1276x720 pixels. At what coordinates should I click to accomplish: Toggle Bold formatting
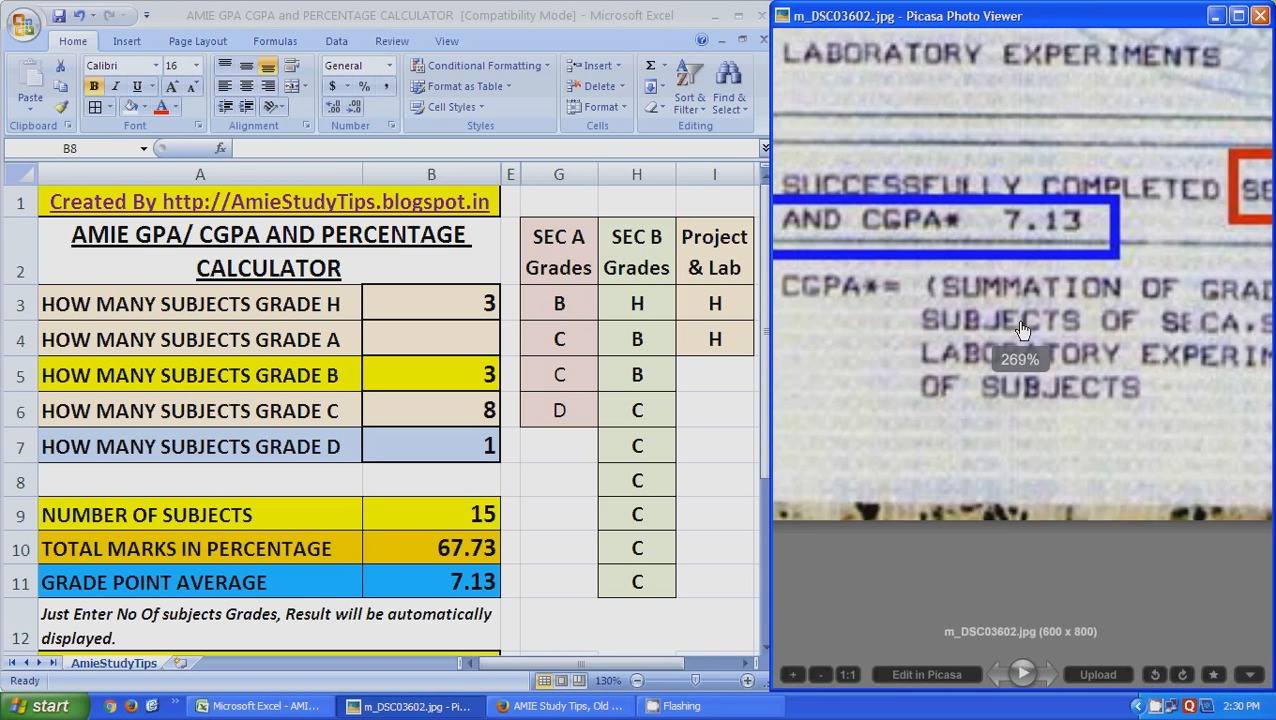pyautogui.click(x=94, y=87)
